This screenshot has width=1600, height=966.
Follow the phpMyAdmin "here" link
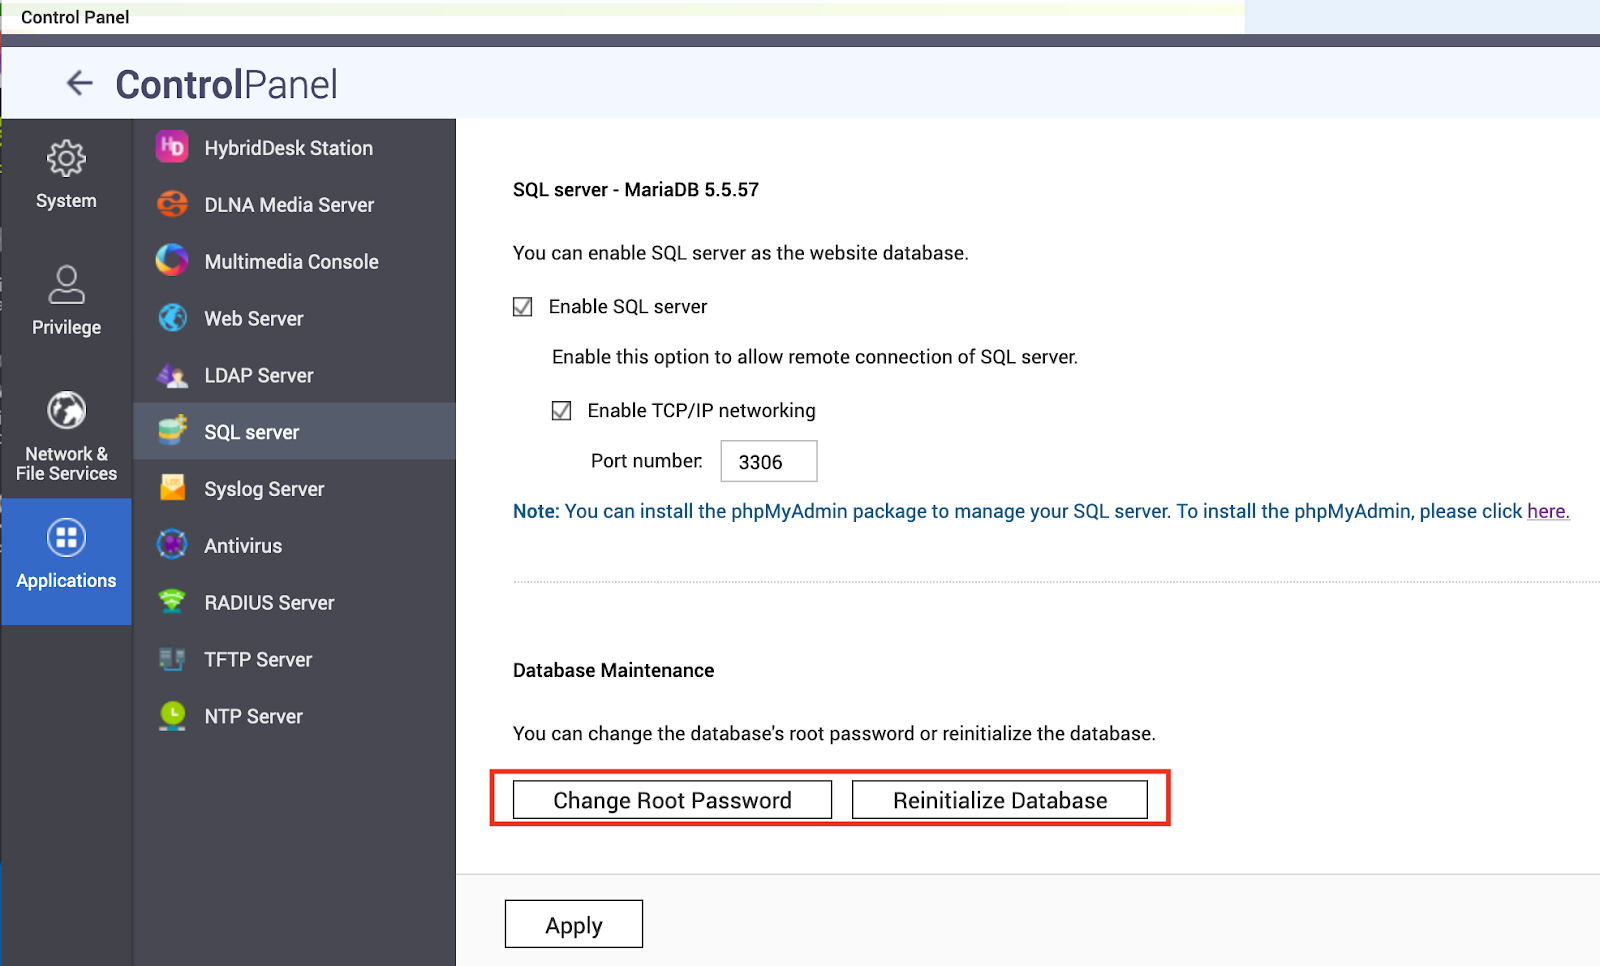click(1547, 511)
